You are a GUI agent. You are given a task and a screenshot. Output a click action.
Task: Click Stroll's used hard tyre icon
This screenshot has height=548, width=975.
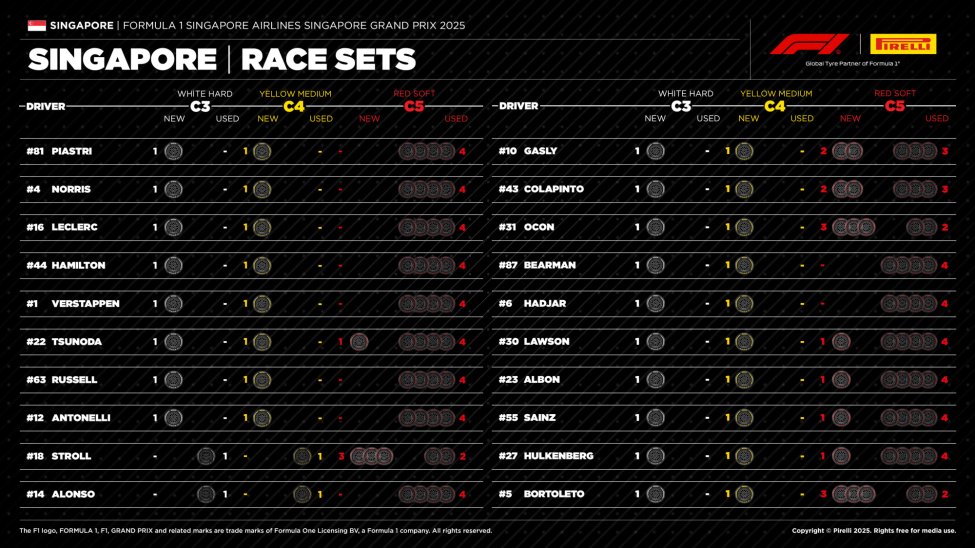coord(206,456)
